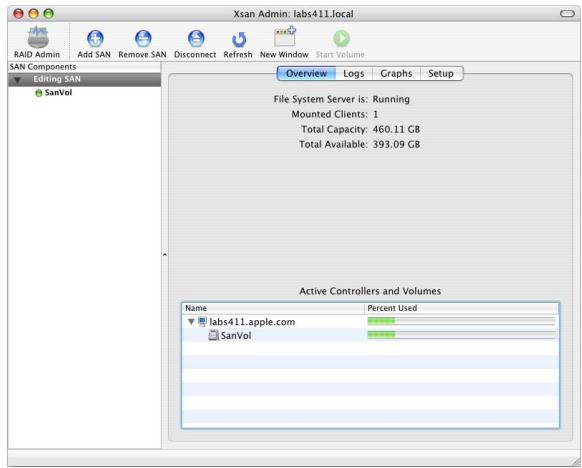Click the Total Capacity value 460.11 GB
The height and width of the screenshot is (468, 582).
[x=396, y=130]
